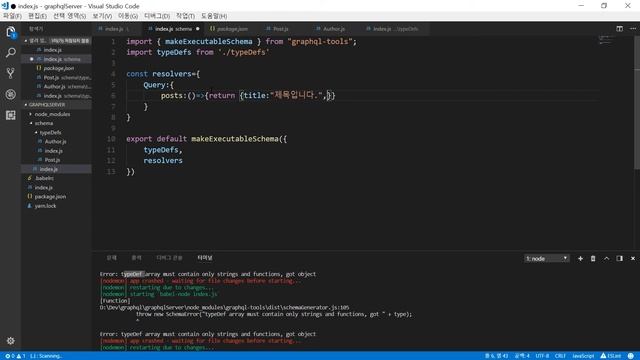Screen dimensions: 640x360
Task: Move the panel with the panel position icon
Action: click(620, 258)
